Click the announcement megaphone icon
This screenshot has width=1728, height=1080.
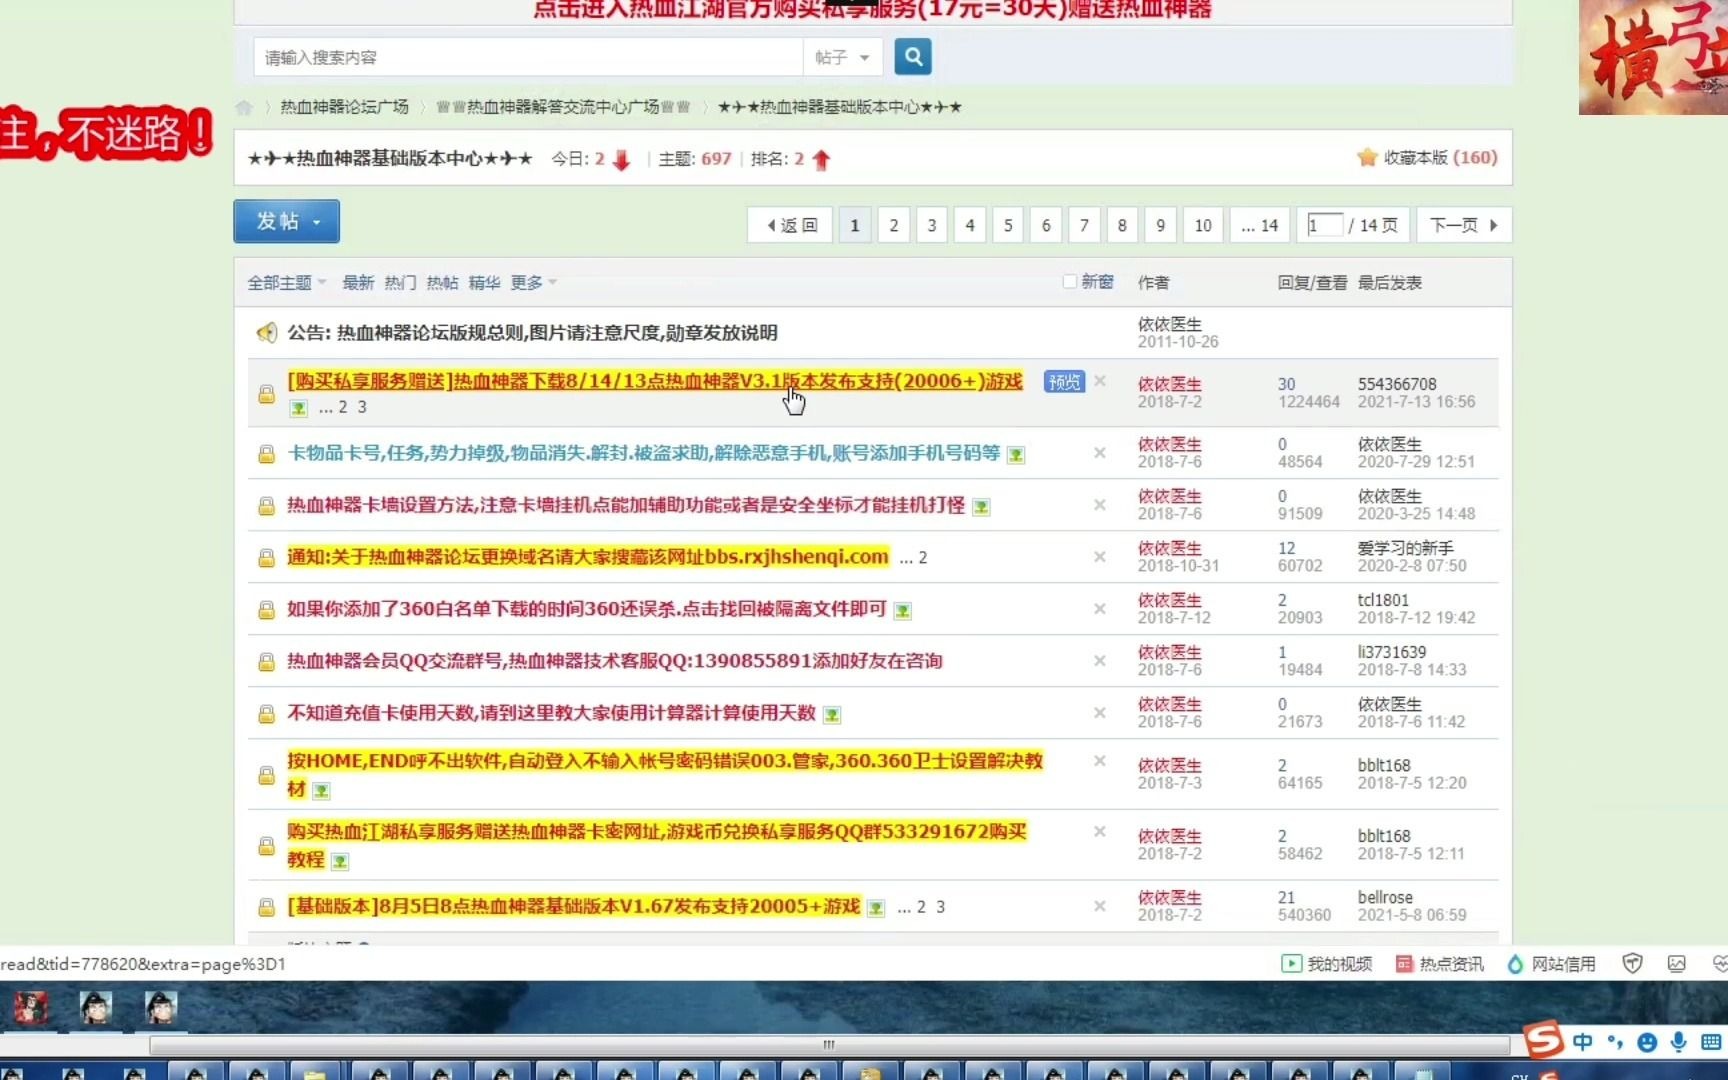click(266, 332)
